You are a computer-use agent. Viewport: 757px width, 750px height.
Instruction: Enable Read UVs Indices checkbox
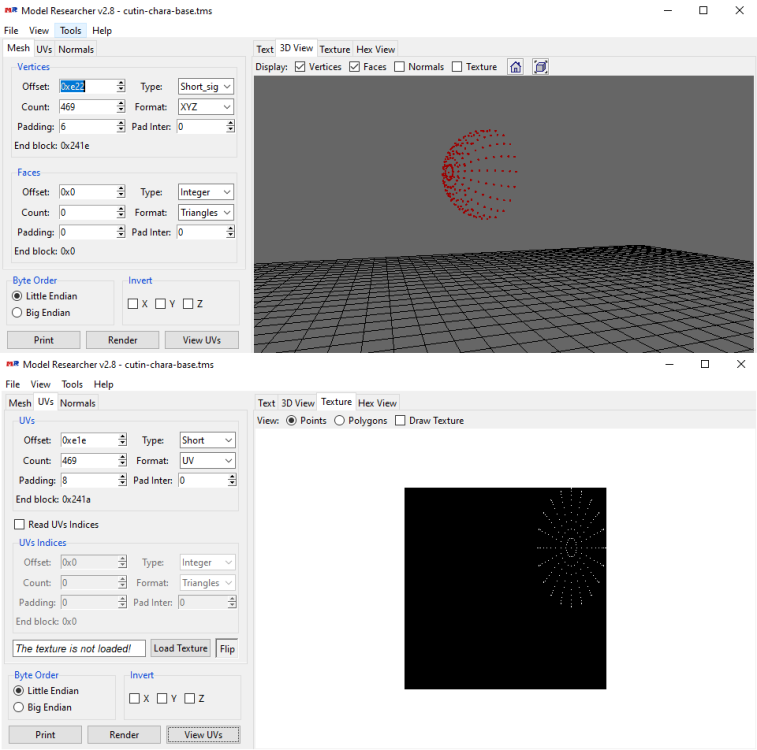click(x=19, y=524)
